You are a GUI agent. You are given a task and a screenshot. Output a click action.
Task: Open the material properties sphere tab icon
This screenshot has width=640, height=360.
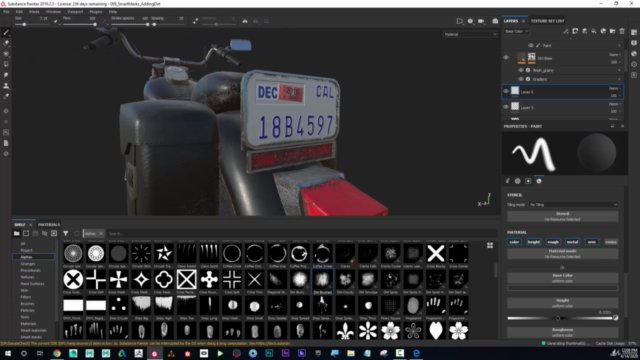[x=539, y=181]
